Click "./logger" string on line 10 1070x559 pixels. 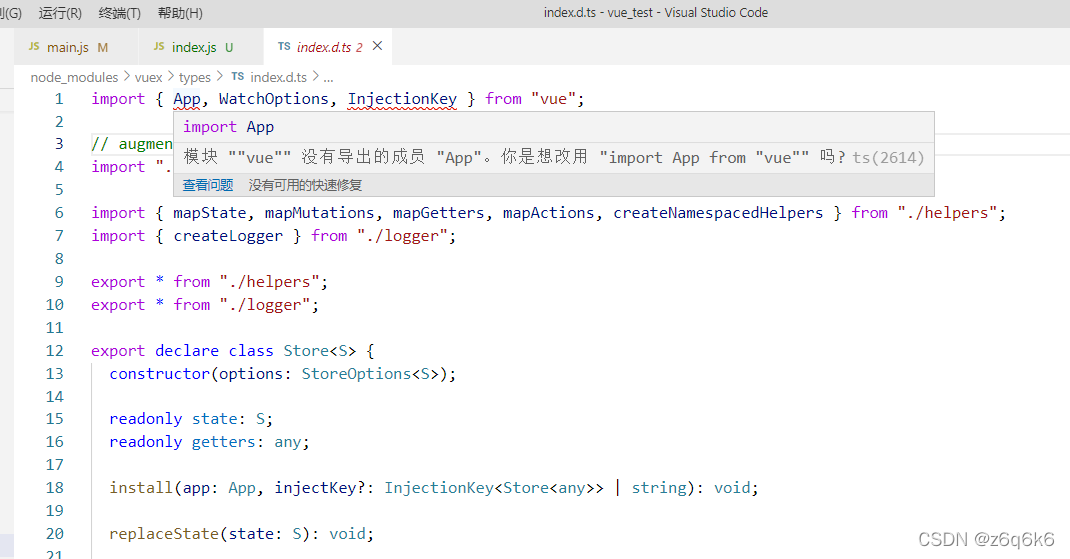(x=265, y=305)
